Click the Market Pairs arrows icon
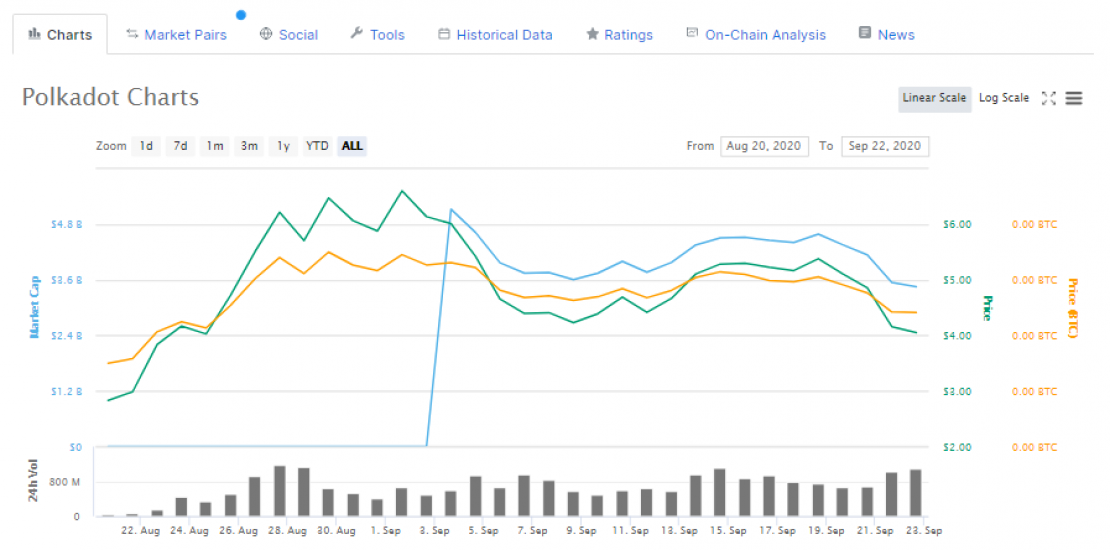 (x=132, y=34)
